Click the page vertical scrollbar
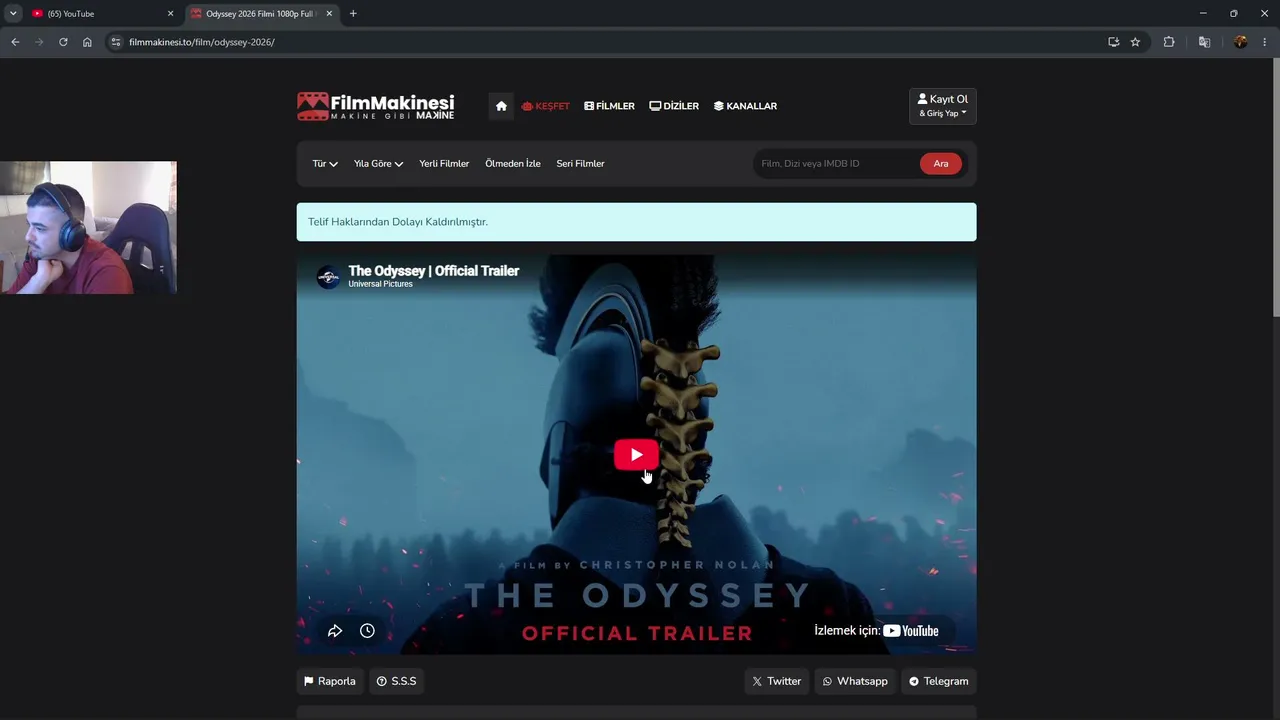The width and height of the screenshot is (1280, 720). 1275,190
